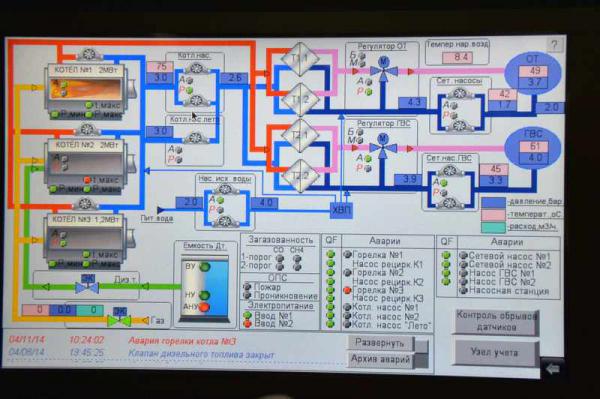The width and height of the screenshot is (600, 399).
Task: Click the T2.2 heat exchanger symbol
Action: coord(300,176)
